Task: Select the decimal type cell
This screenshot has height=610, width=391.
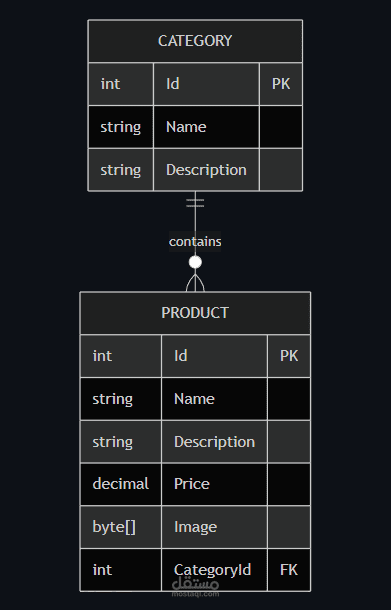Action: coord(121,484)
